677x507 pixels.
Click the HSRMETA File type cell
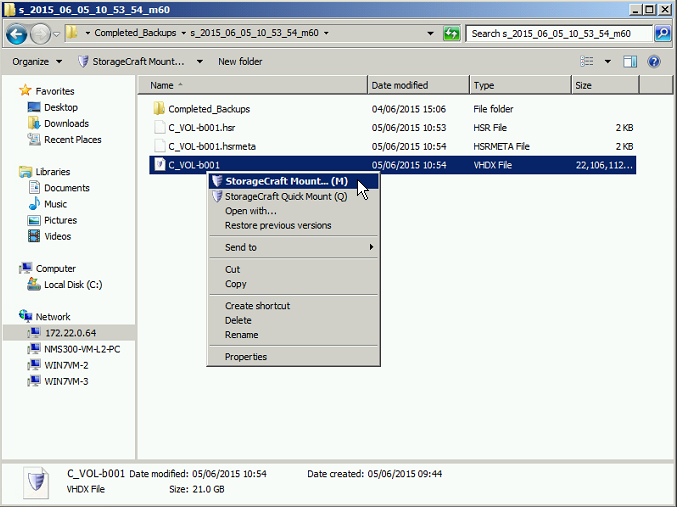pos(501,146)
